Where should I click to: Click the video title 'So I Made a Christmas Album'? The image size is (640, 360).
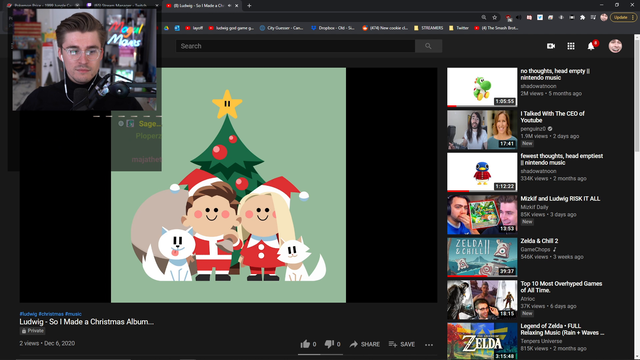[87, 322]
